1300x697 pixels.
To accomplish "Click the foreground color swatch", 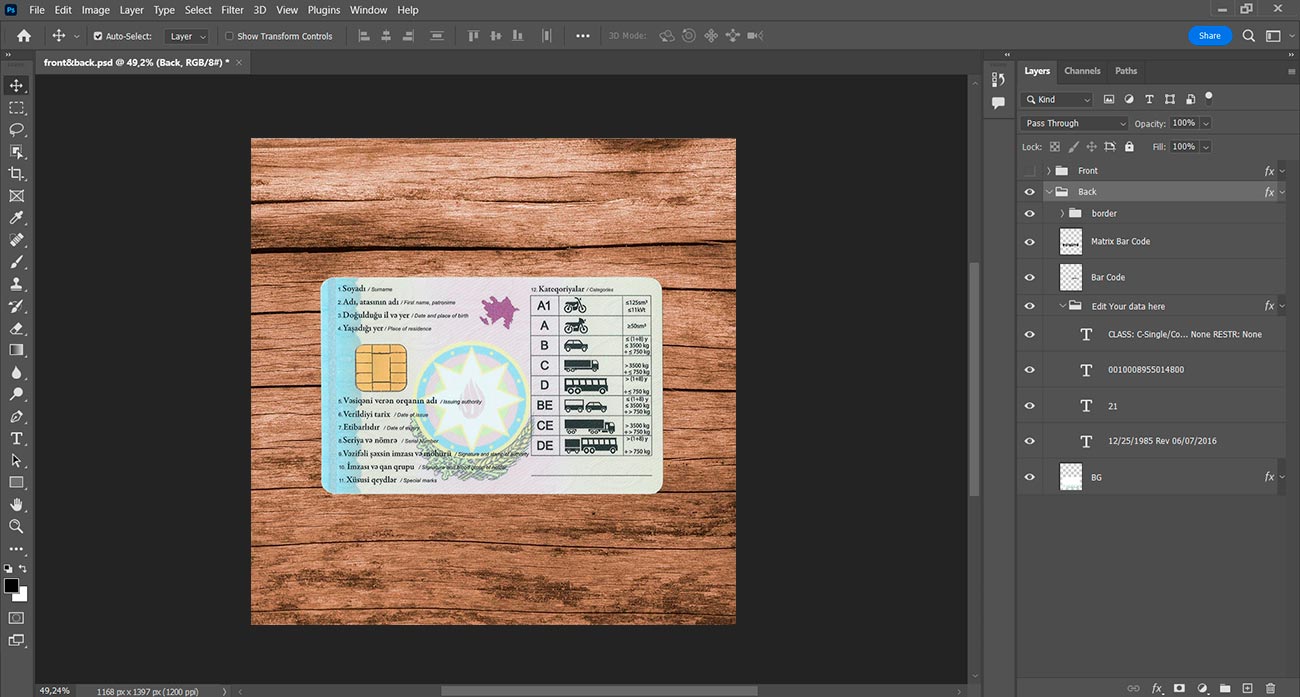I will point(11,586).
